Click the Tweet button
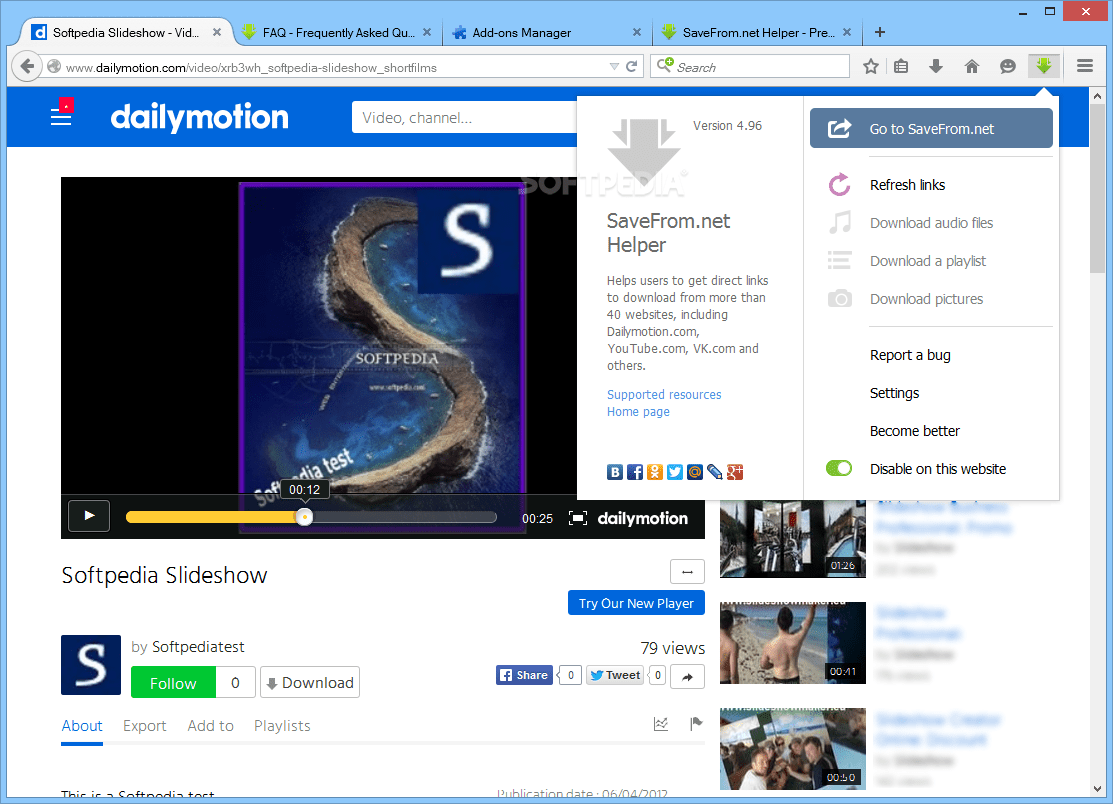This screenshot has height=804, width=1113. click(x=615, y=676)
